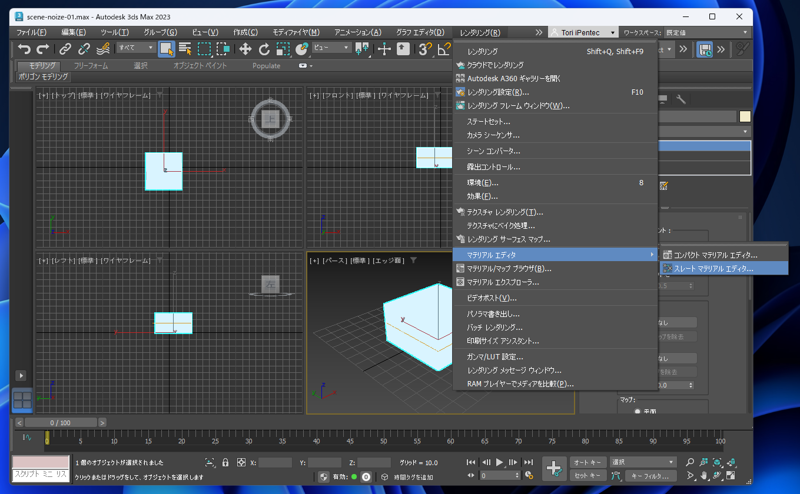Click the object color swatch in command panel

[745, 116]
